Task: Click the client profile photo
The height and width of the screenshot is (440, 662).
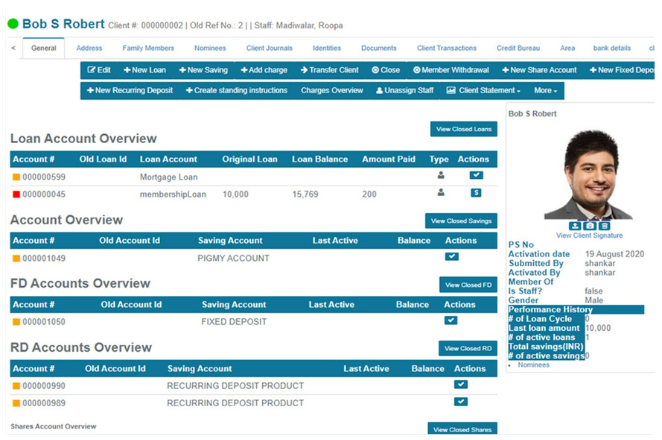Action: pos(589,175)
